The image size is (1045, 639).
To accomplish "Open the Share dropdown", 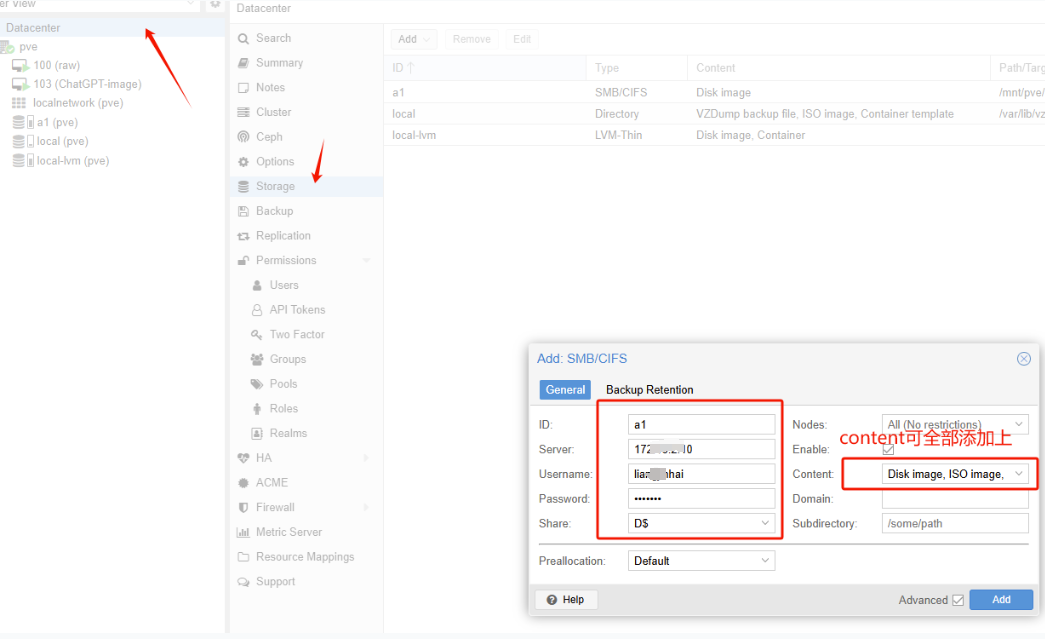I will [x=765, y=523].
